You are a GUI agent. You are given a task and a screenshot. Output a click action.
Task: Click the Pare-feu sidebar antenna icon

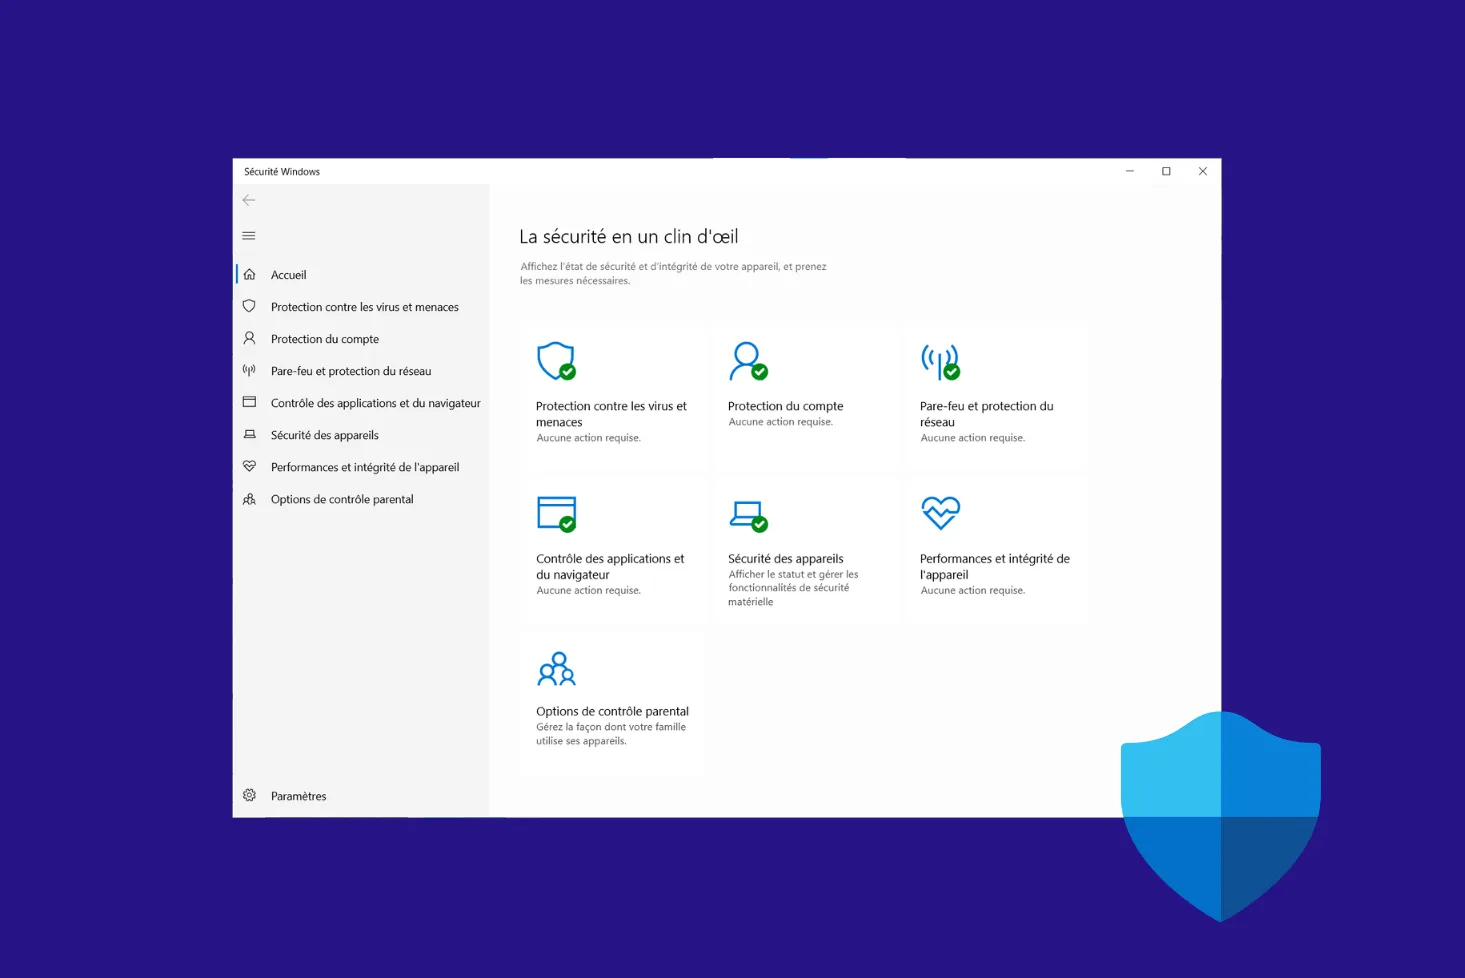click(250, 371)
